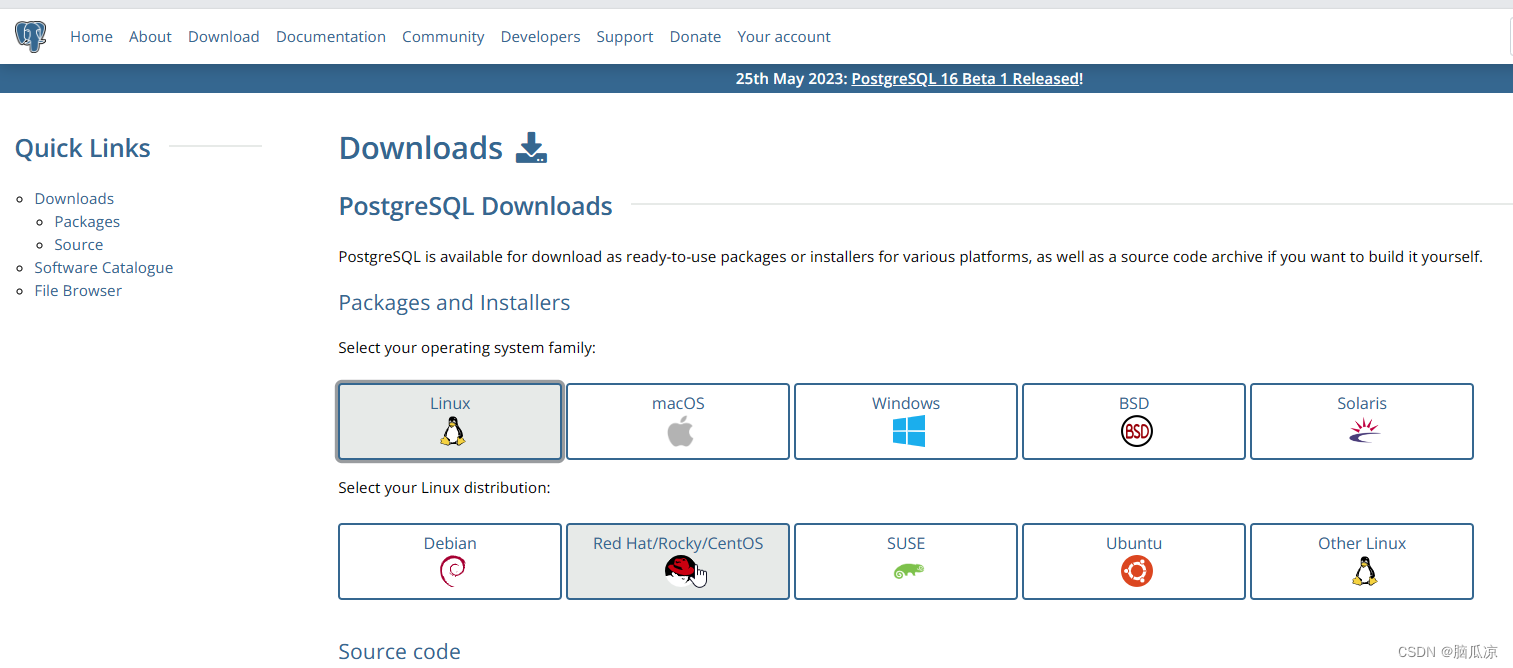The height and width of the screenshot is (668, 1513).
Task: Click 'Select your Linux distribution:' text
Action: coord(445,488)
